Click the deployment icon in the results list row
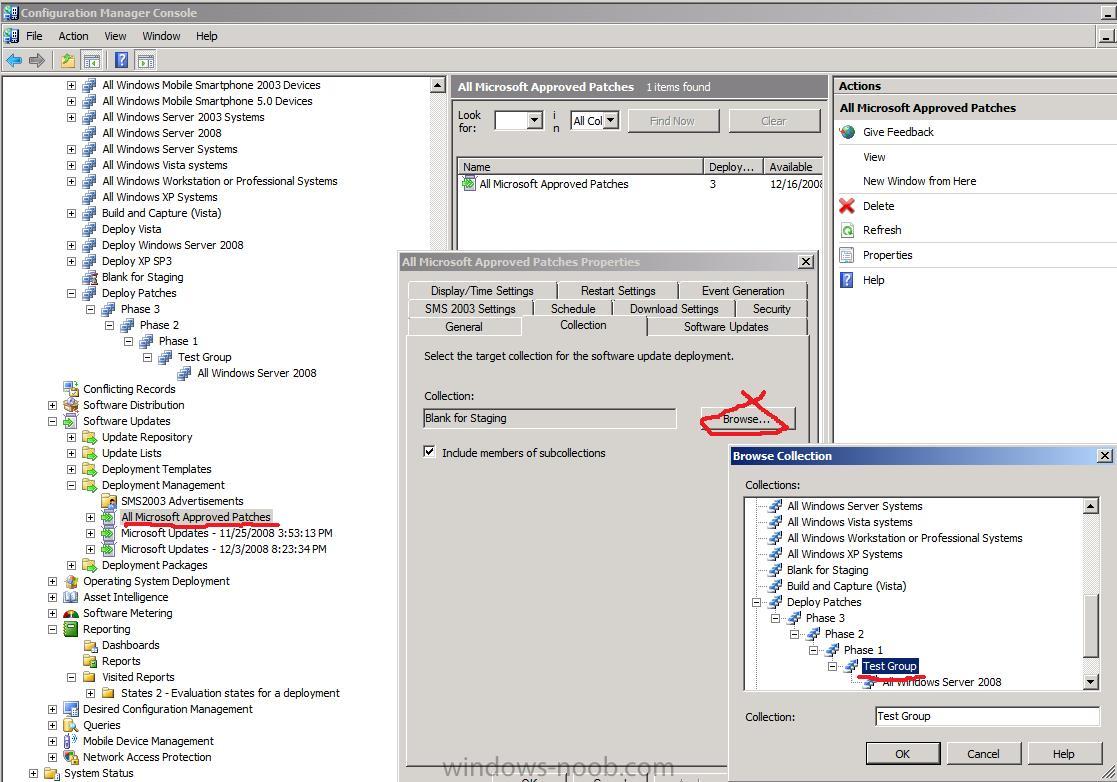 (469, 184)
